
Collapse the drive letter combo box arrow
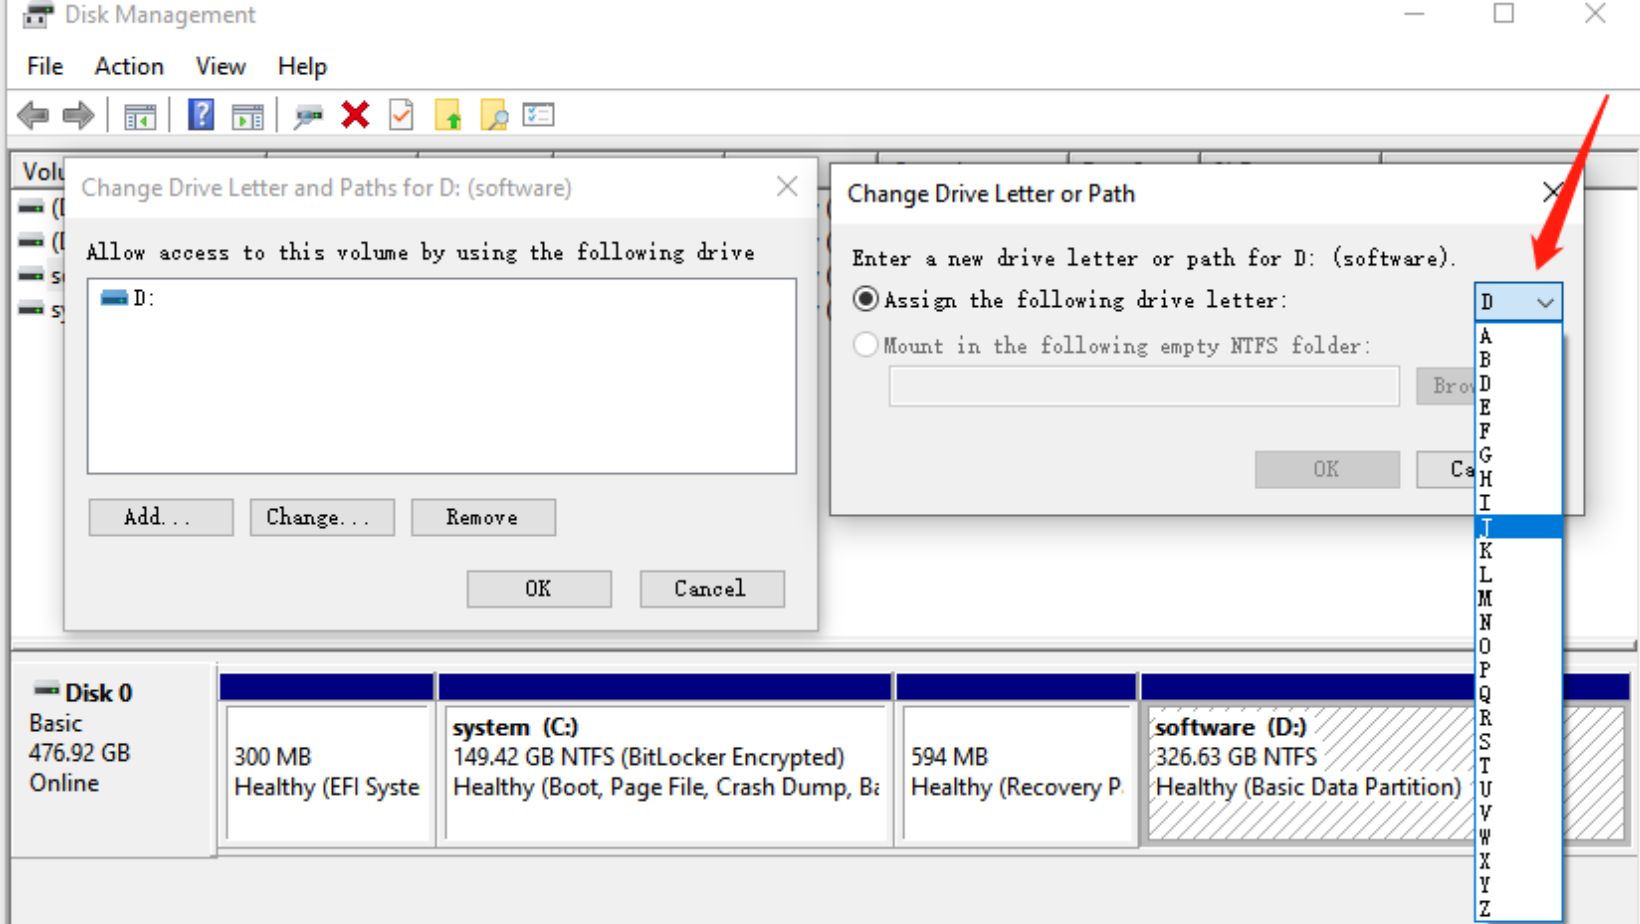click(x=1545, y=302)
